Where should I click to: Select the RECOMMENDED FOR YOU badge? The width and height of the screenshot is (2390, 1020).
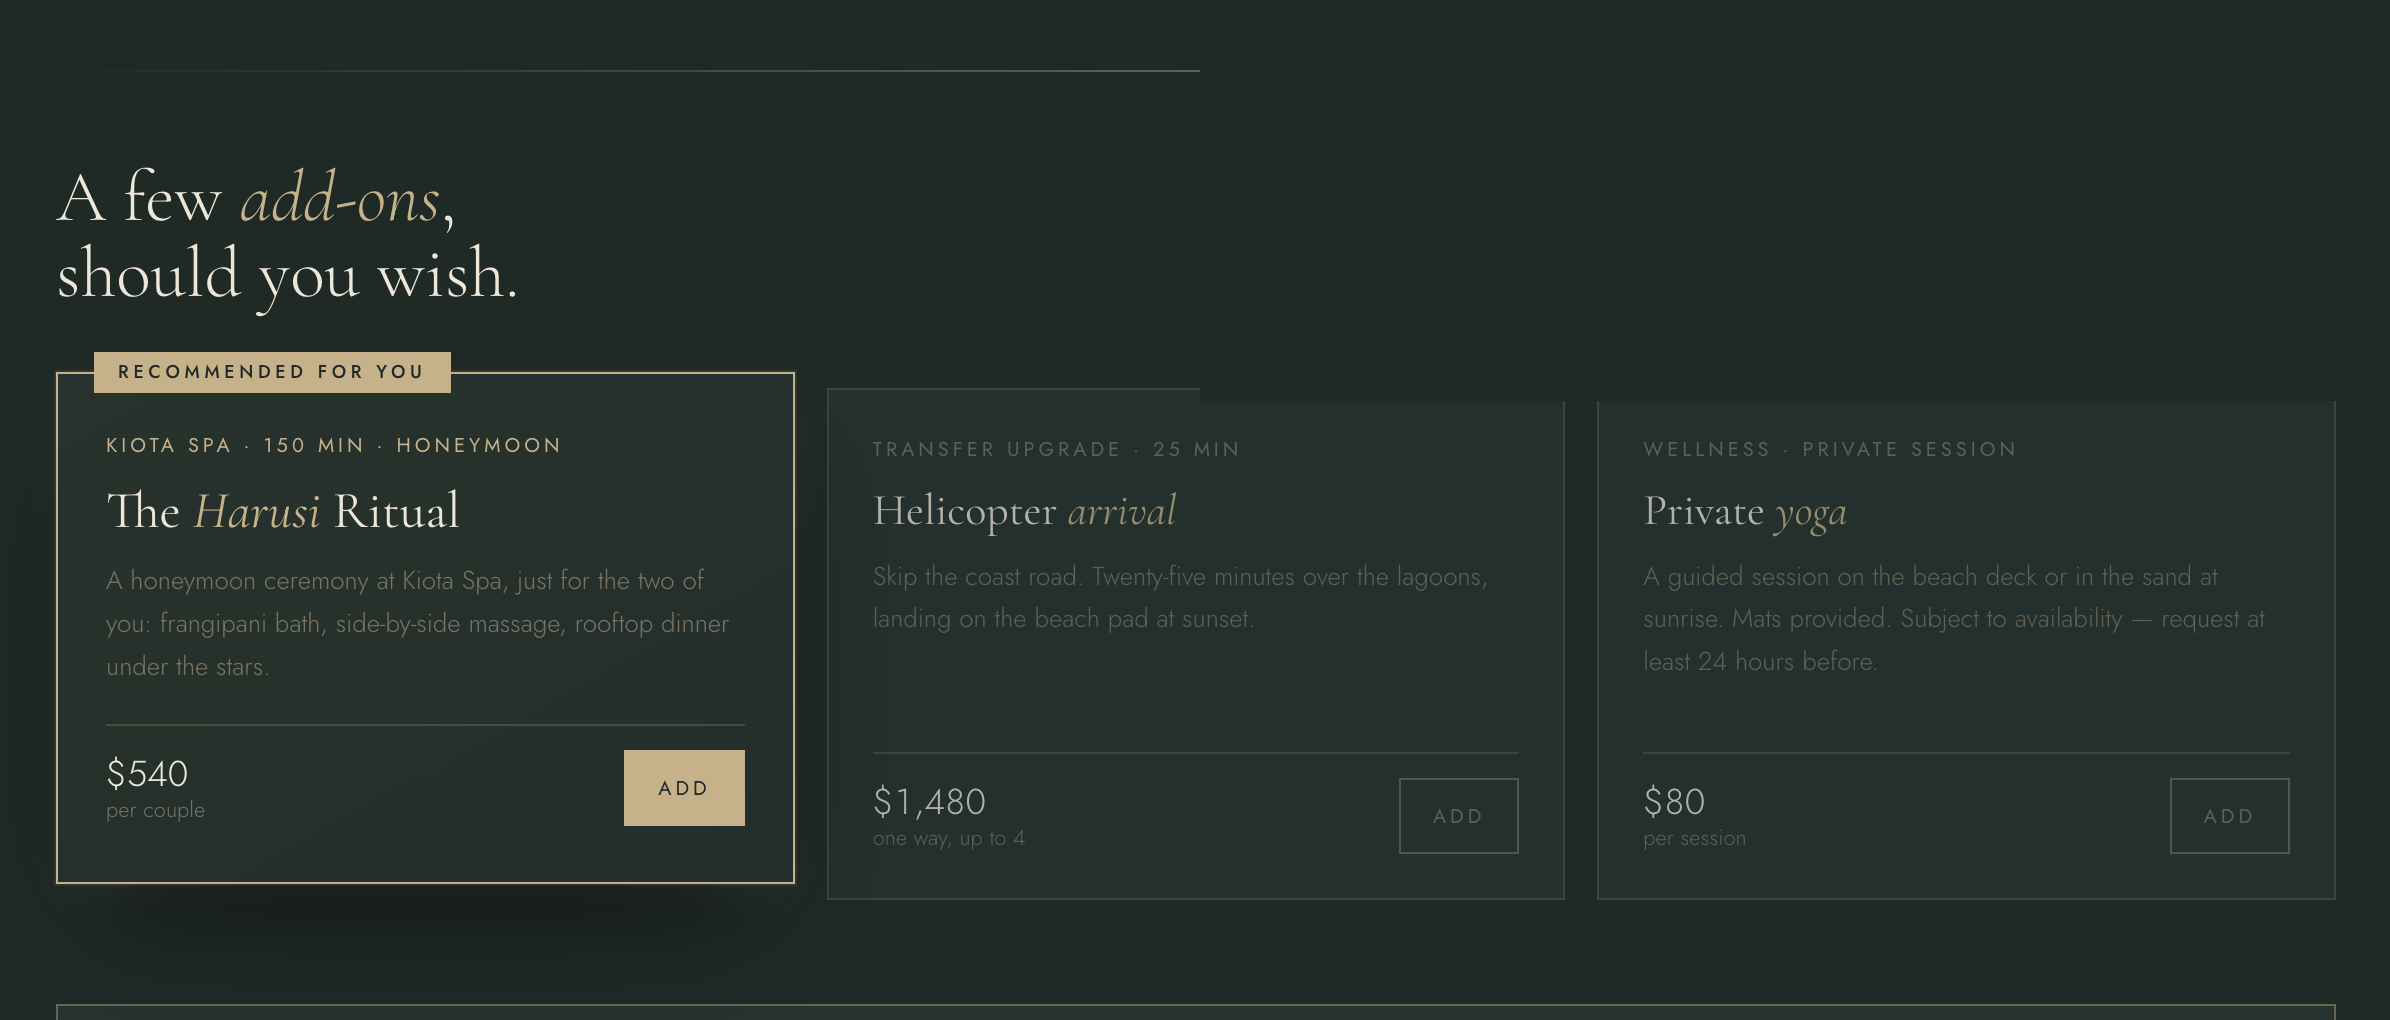(271, 371)
